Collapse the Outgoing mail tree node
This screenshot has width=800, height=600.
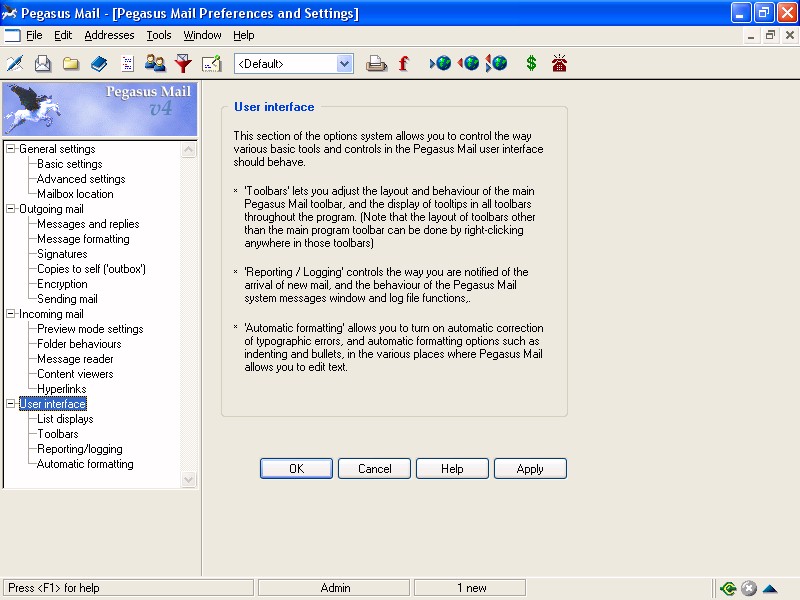pos(11,209)
